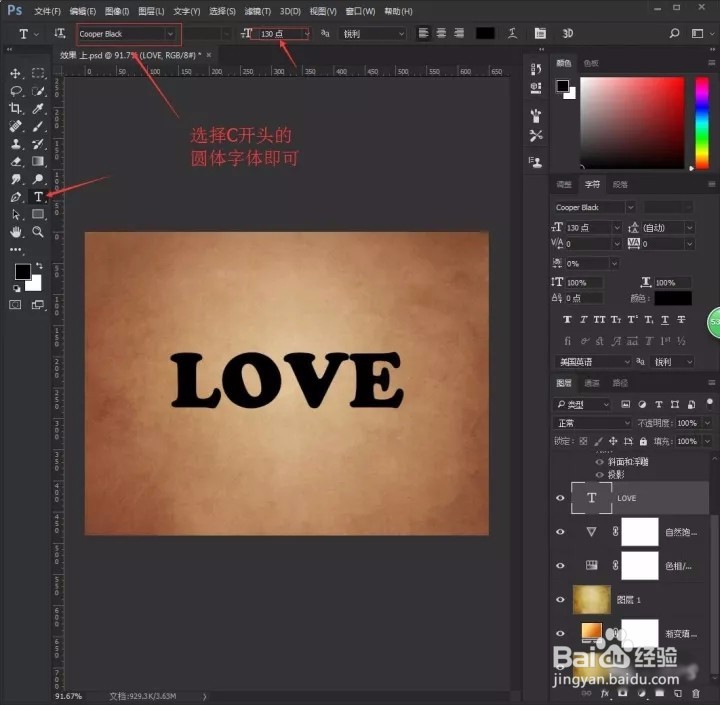
Task: Select the Quick Selection tool
Action: click(x=38, y=91)
